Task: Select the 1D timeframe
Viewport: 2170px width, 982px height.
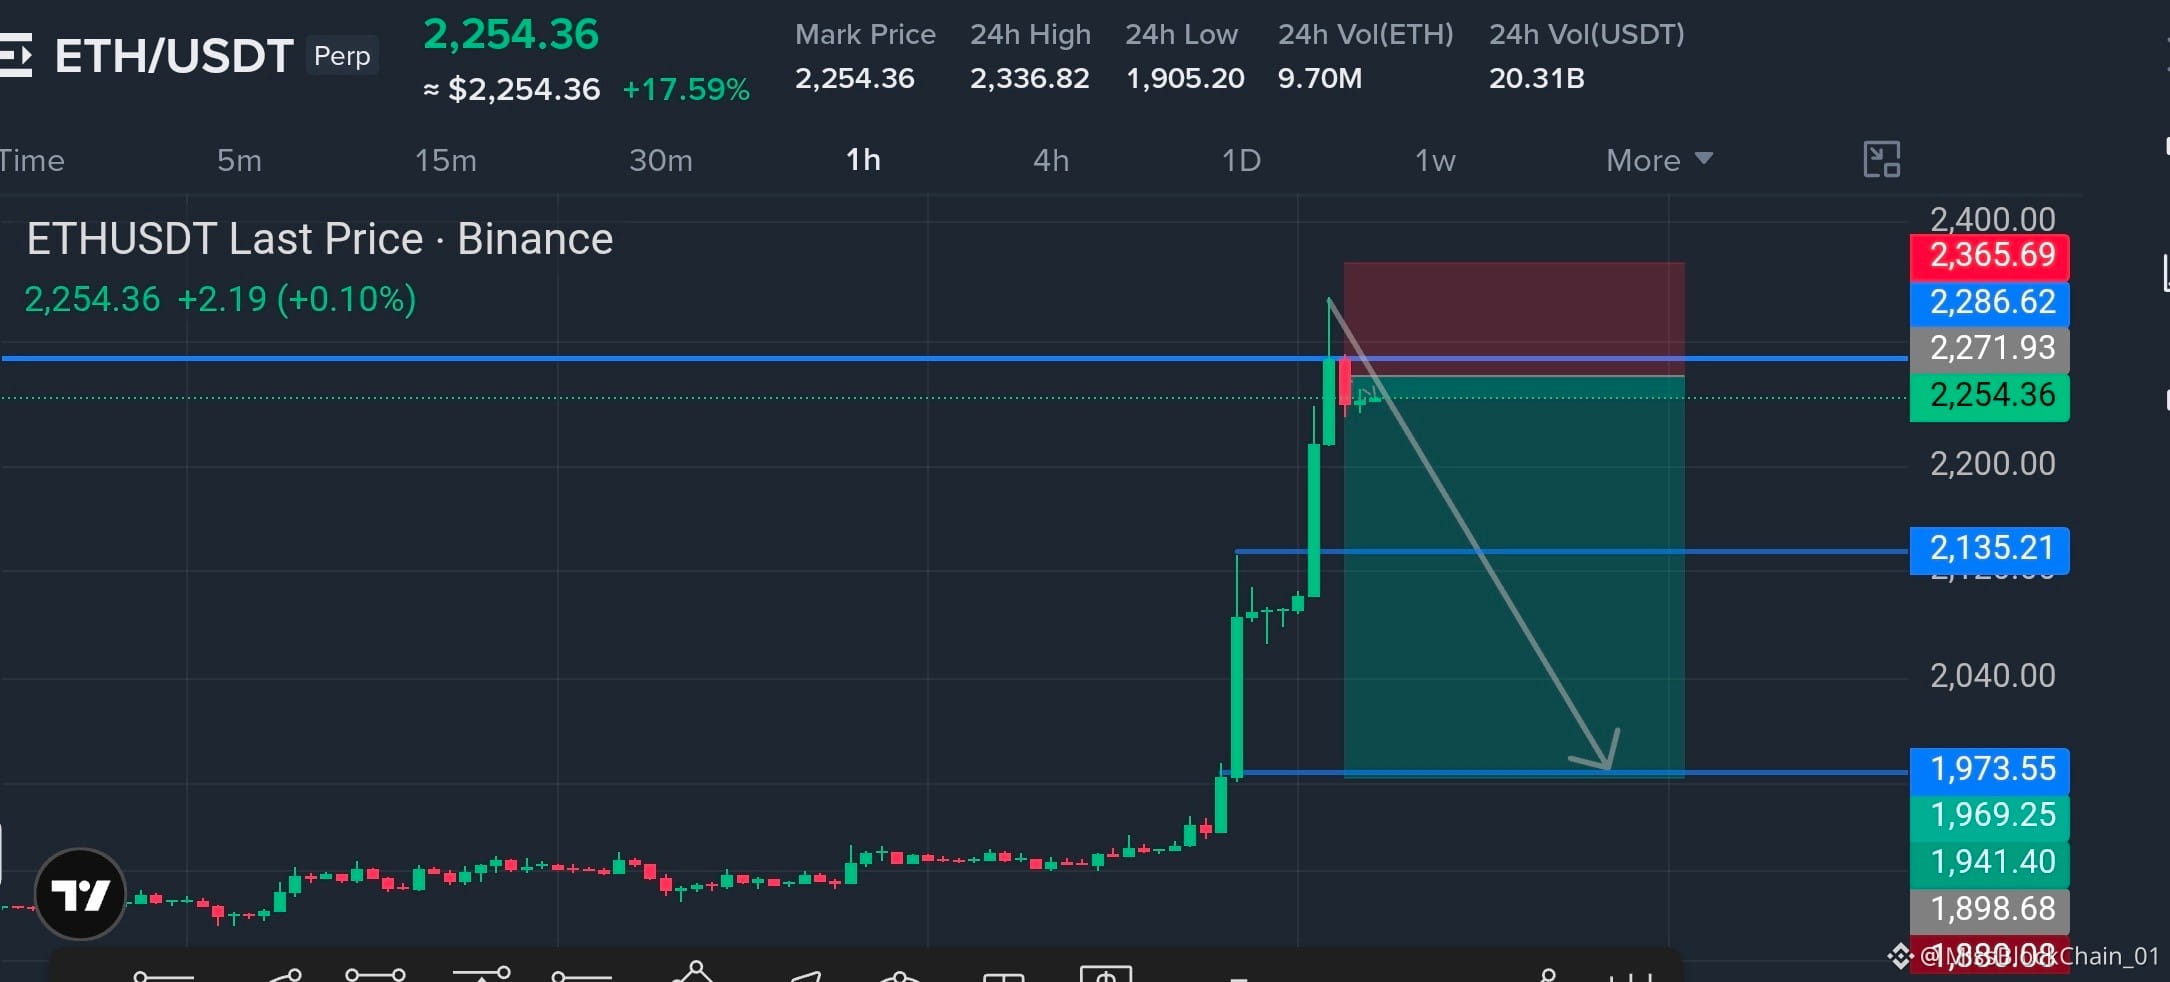Action: point(1241,160)
